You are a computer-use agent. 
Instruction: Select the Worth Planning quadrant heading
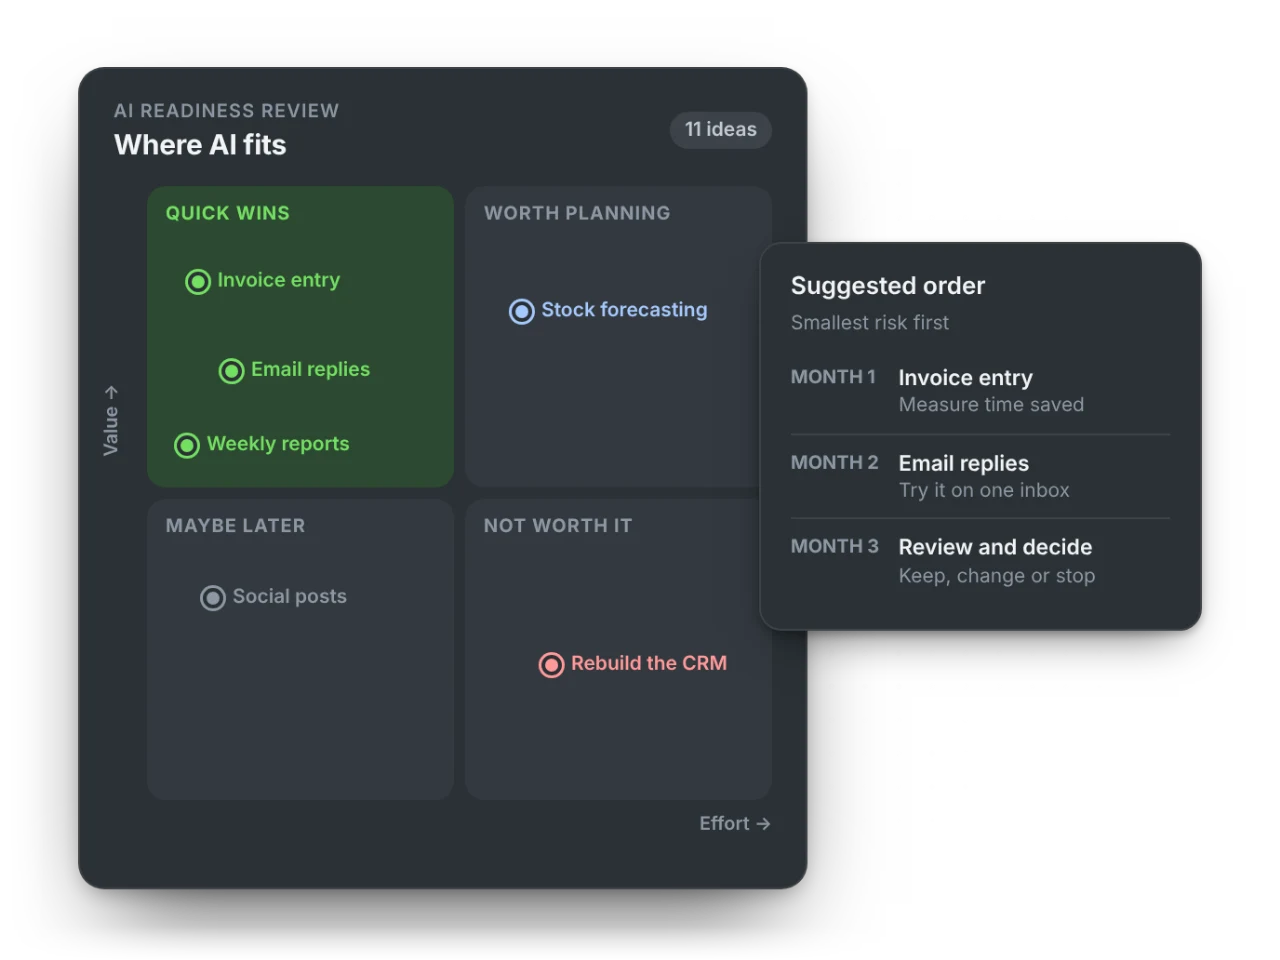point(577,213)
